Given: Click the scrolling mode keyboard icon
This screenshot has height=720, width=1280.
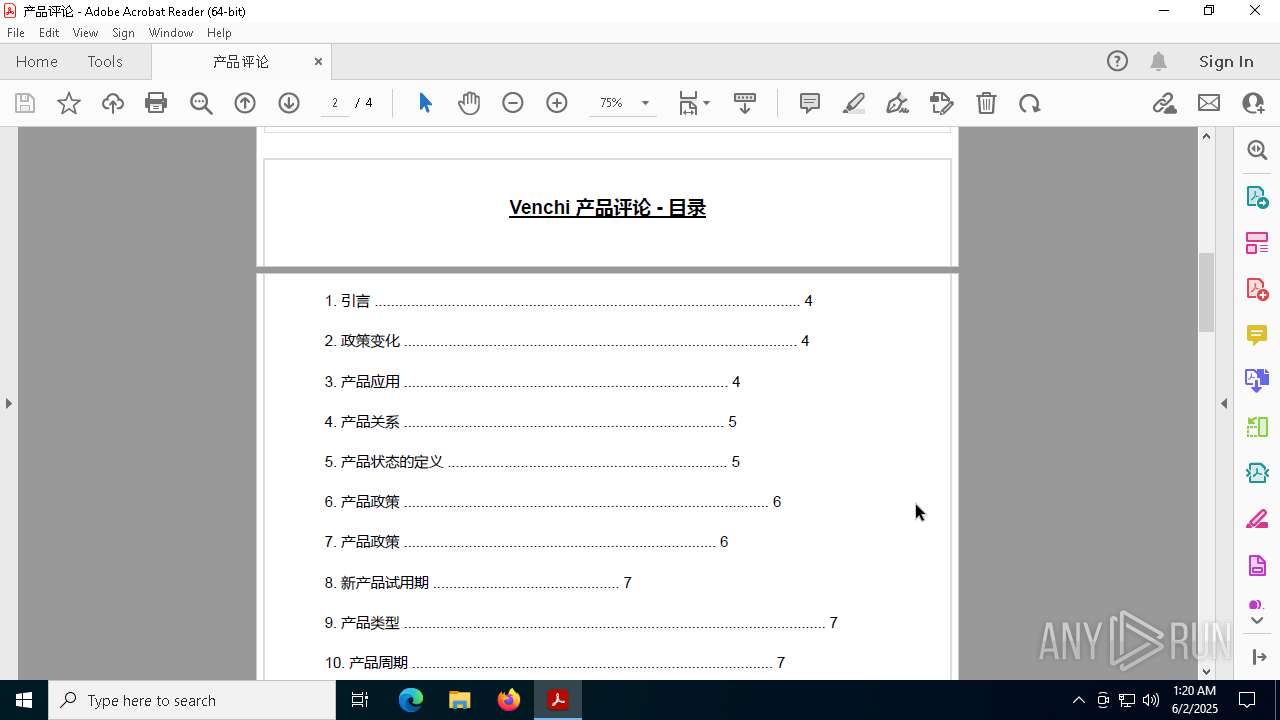Looking at the screenshot, I should click(745, 103).
